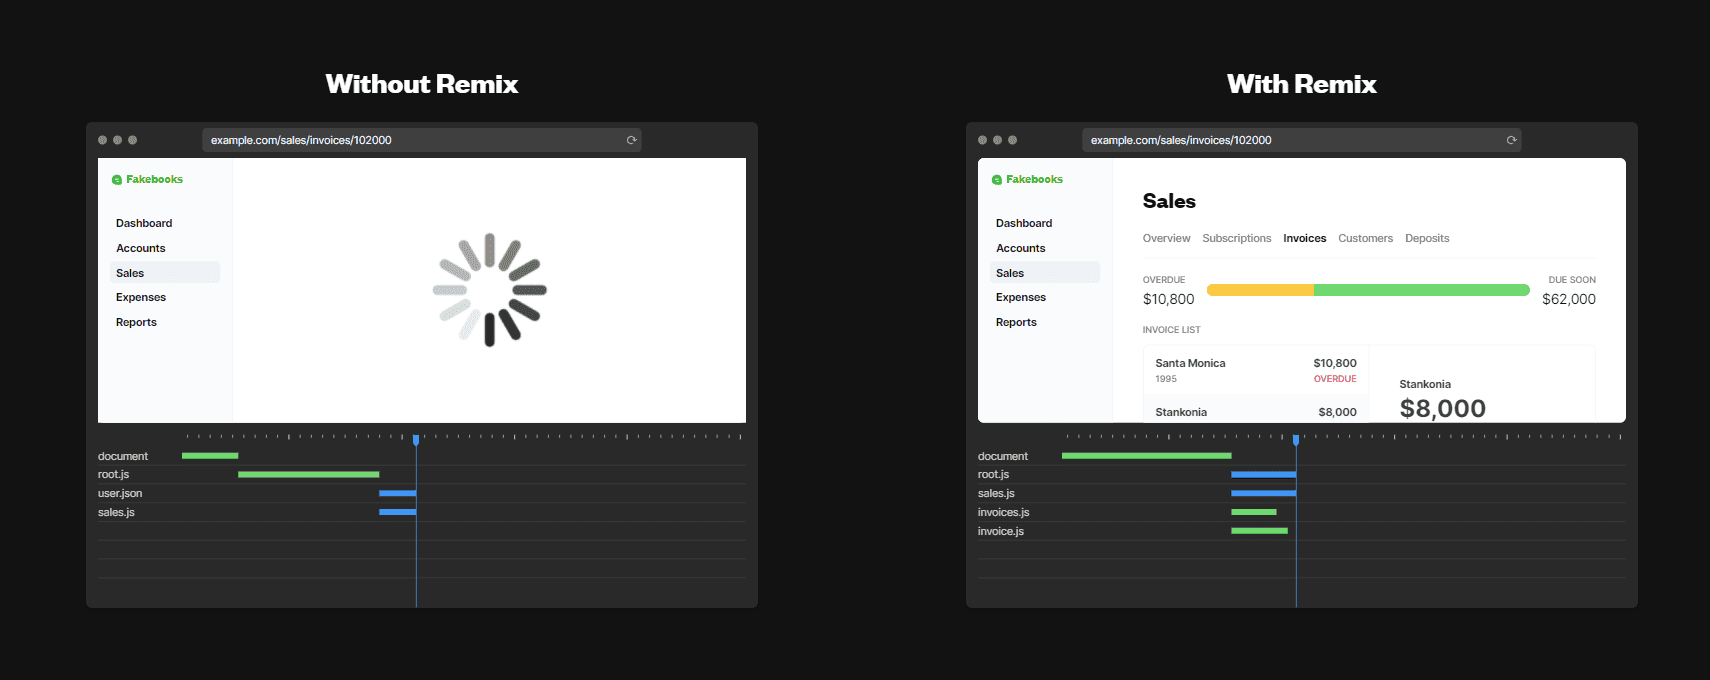Open Accounts in Without Remix sidebar
The height and width of the screenshot is (680, 1710).
[141, 248]
